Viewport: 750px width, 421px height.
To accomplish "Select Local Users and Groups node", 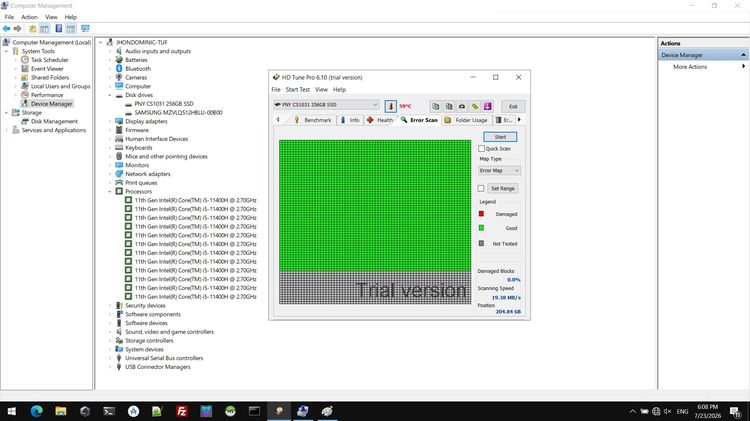I will [x=60, y=86].
